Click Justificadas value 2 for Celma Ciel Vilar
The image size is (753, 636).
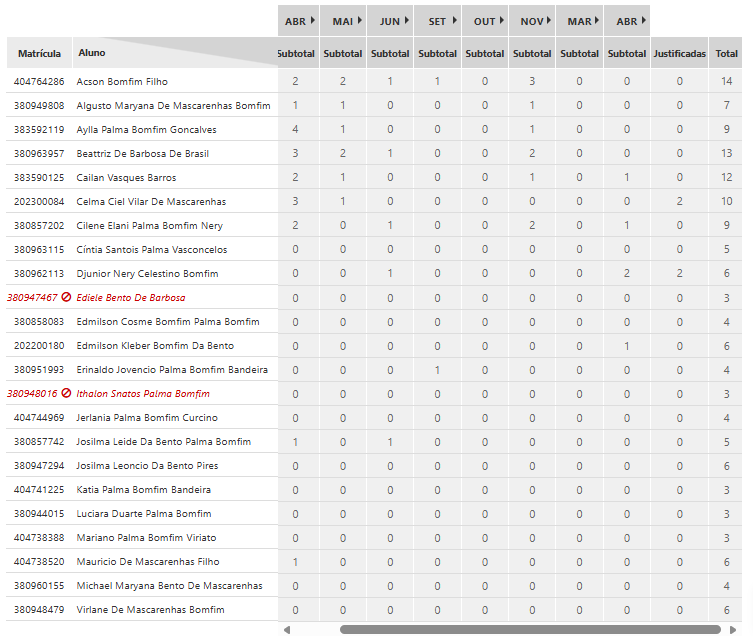680,202
